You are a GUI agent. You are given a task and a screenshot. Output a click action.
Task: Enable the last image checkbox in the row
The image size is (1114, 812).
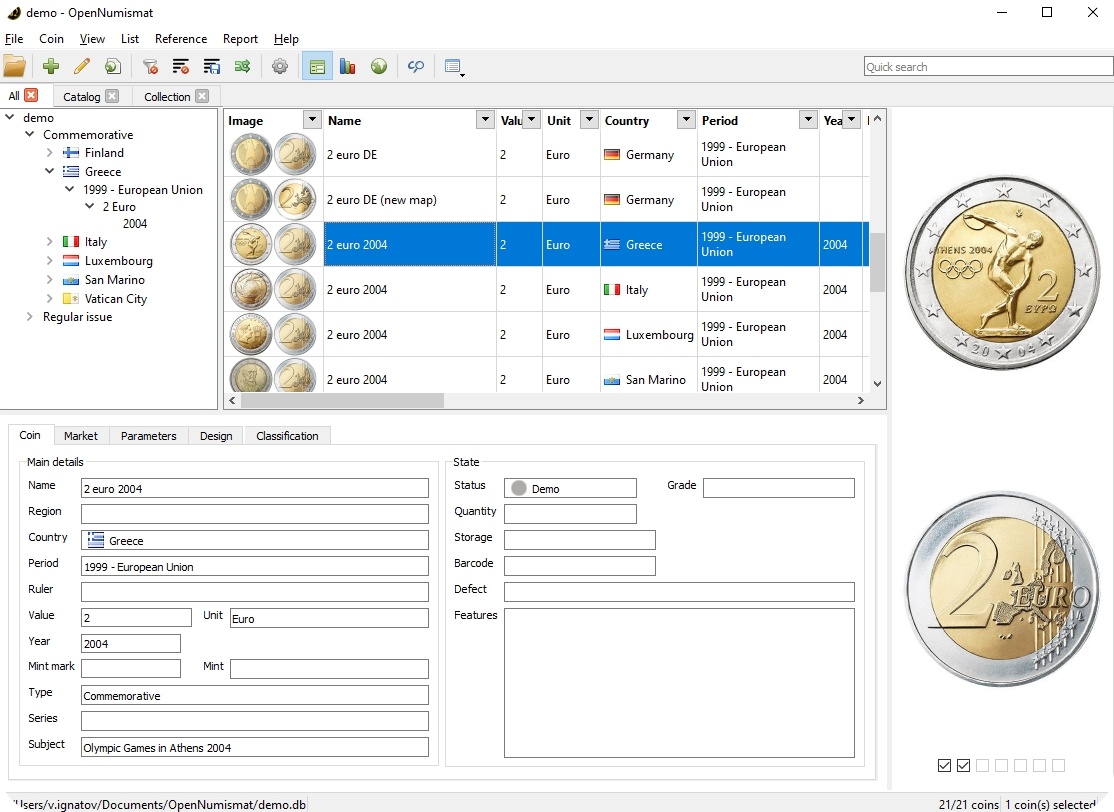click(1059, 765)
